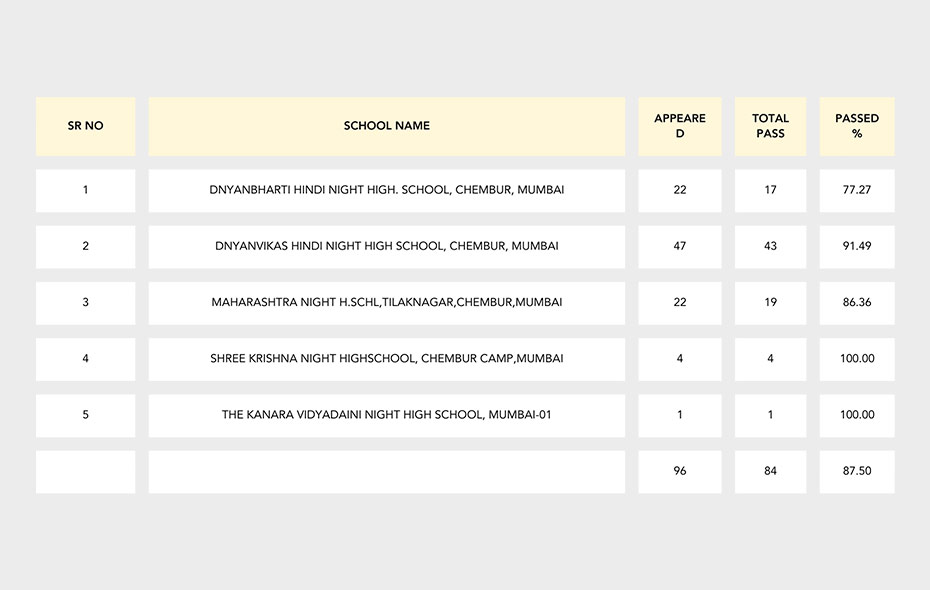930x590 pixels.
Task: Select The Kanara Vidyadaini Night School cell
Action: tap(386, 415)
